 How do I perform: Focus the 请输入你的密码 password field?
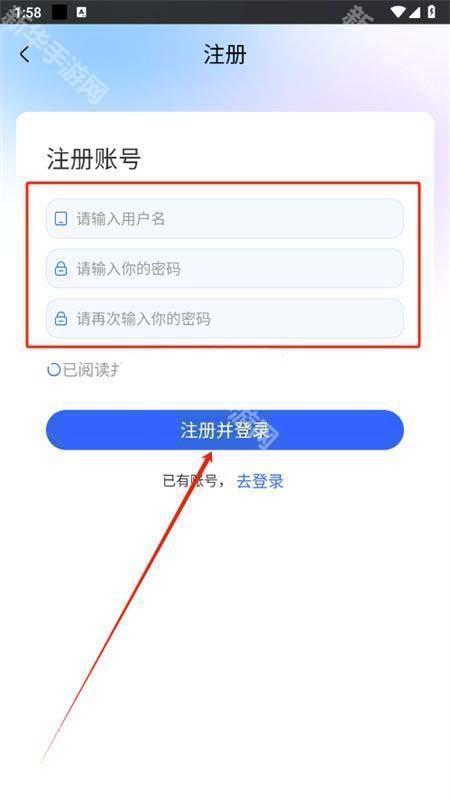pos(225,268)
